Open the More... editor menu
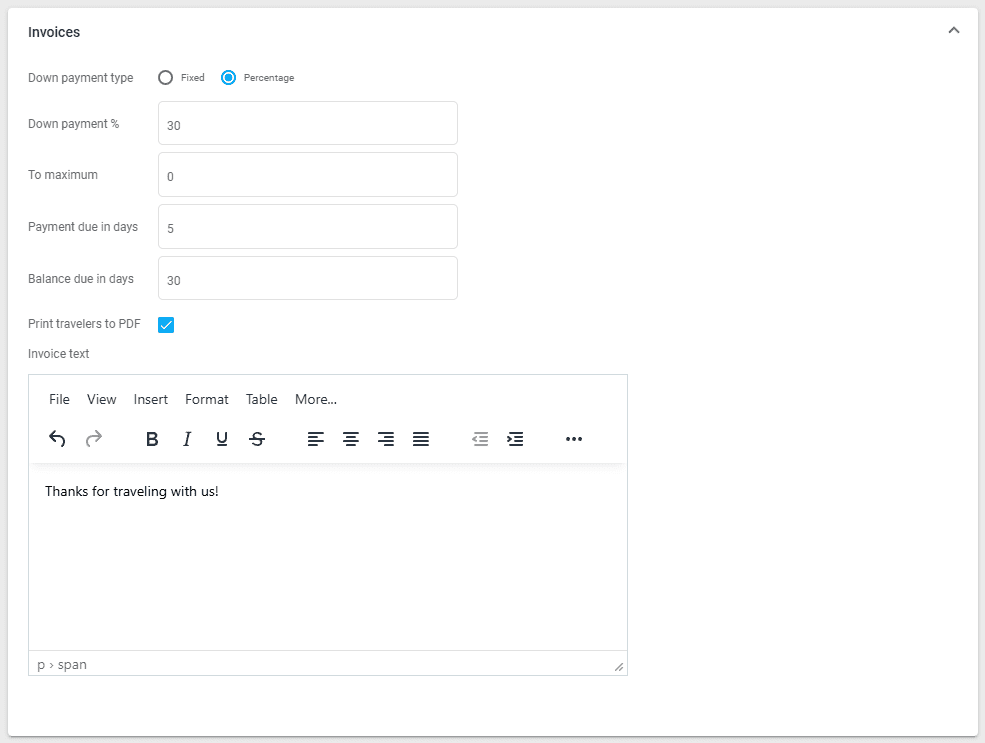 coord(315,399)
